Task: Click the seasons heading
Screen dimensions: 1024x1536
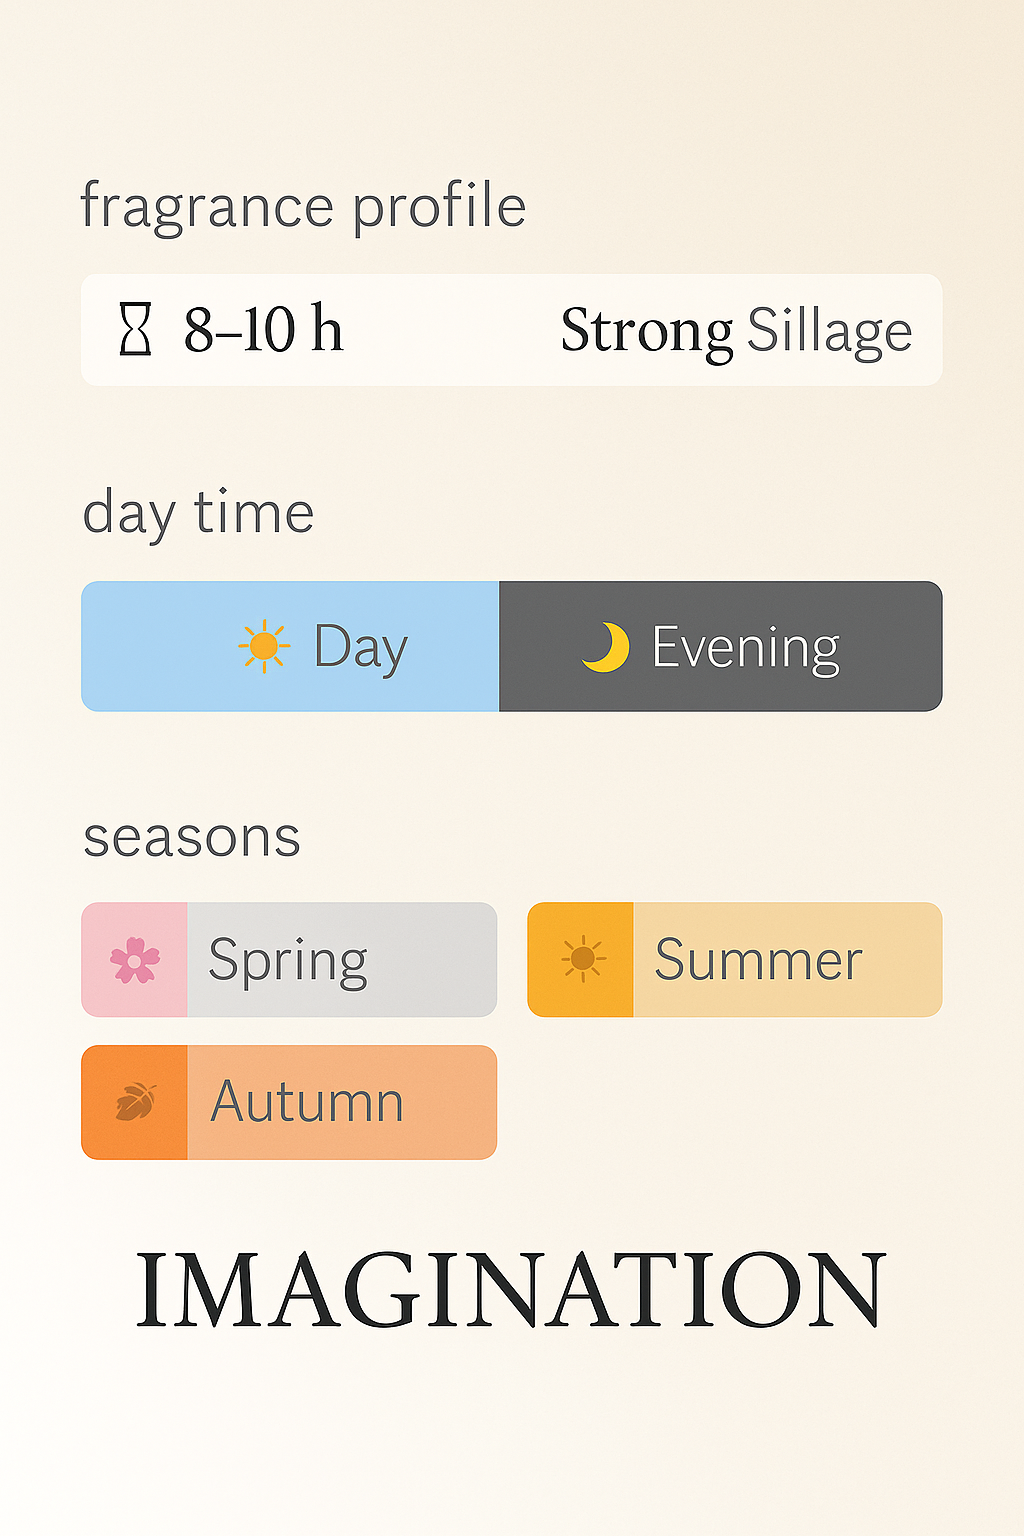Action: pos(192,837)
